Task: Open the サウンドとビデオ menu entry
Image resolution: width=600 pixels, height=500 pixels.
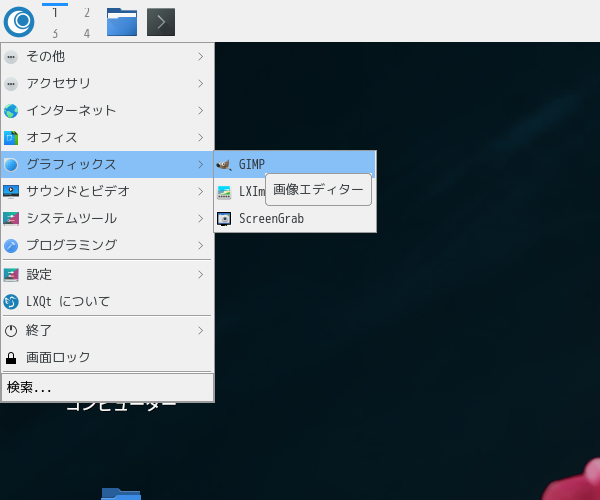Action: (107, 191)
